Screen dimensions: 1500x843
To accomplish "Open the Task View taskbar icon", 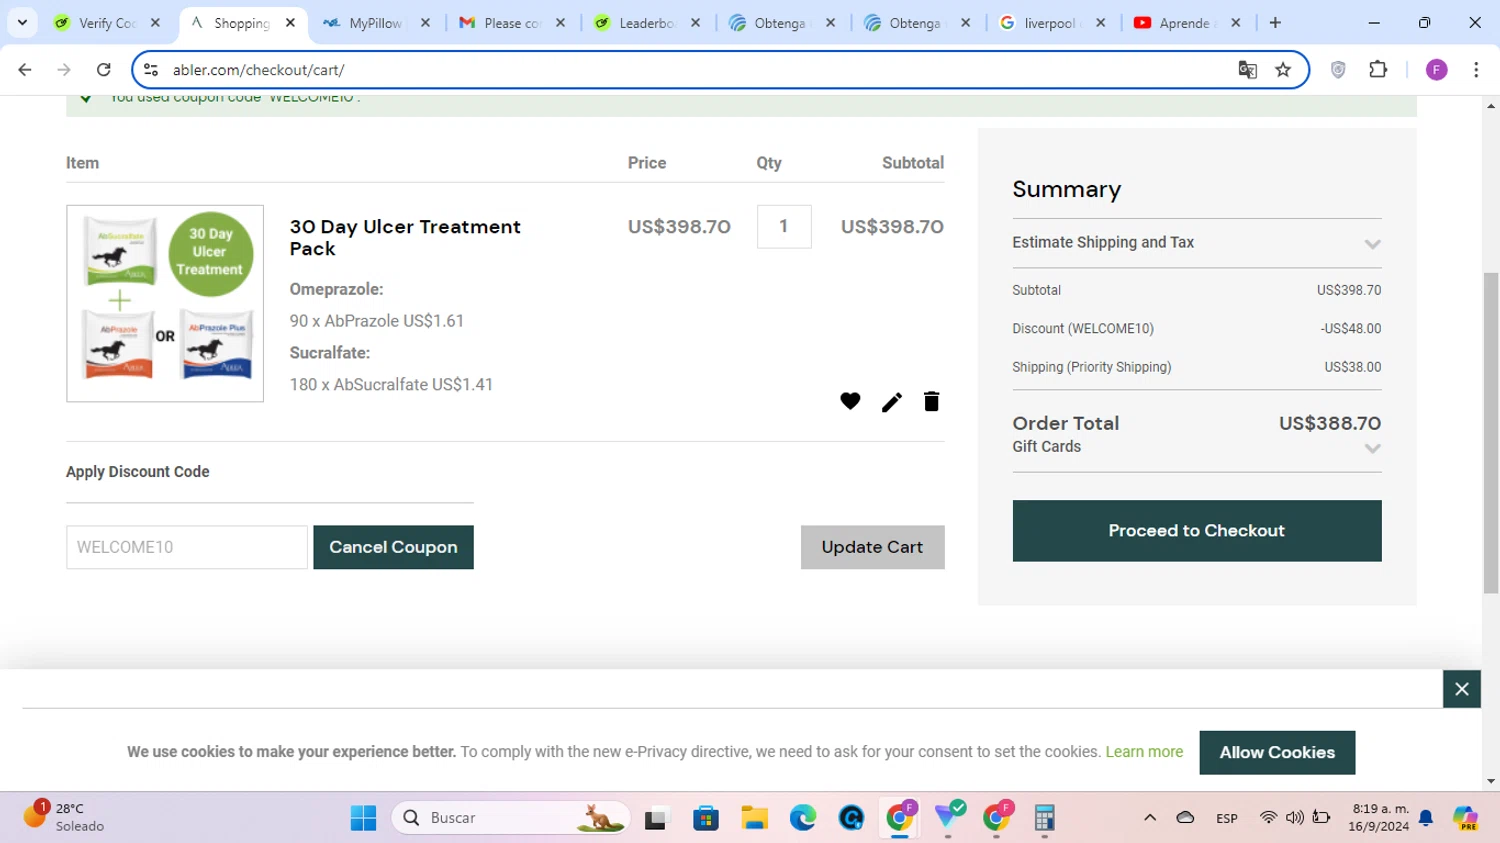I will click(656, 819).
